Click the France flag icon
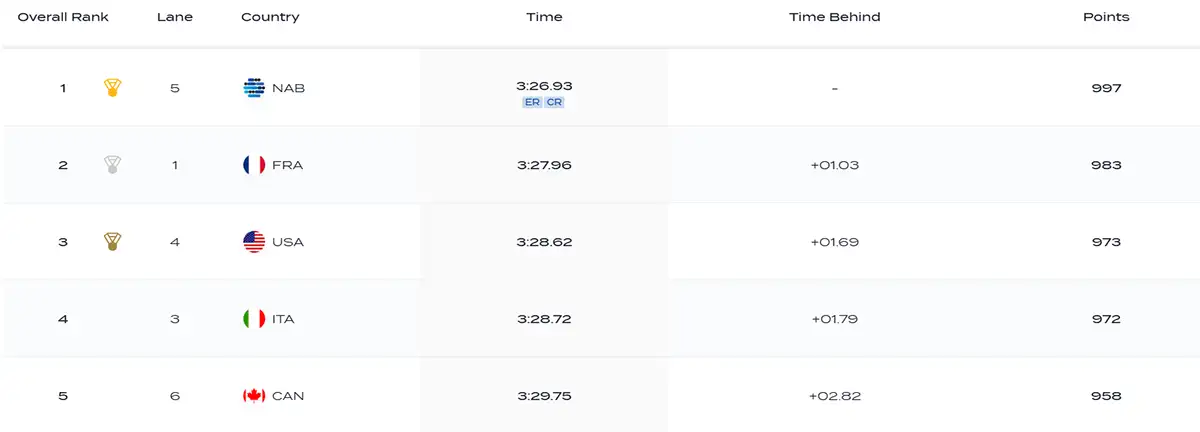This screenshot has height=432, width=1200. click(254, 165)
